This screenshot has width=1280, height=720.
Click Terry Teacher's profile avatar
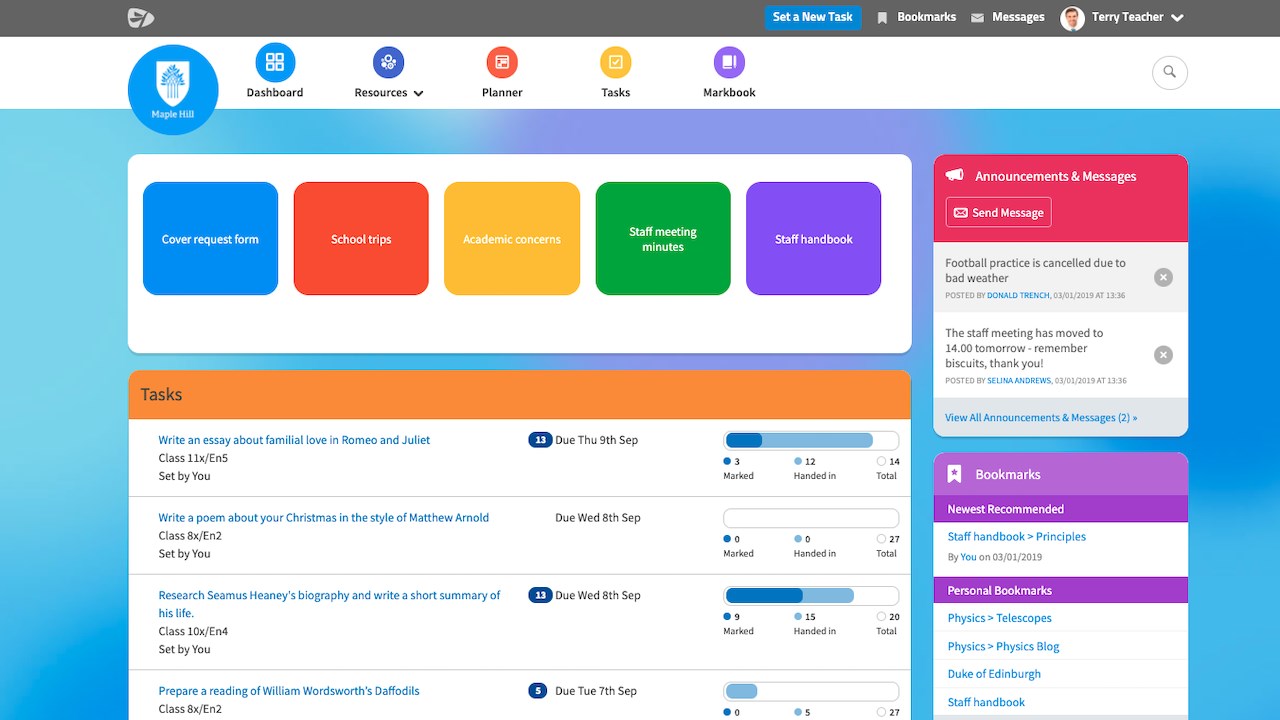1072,18
